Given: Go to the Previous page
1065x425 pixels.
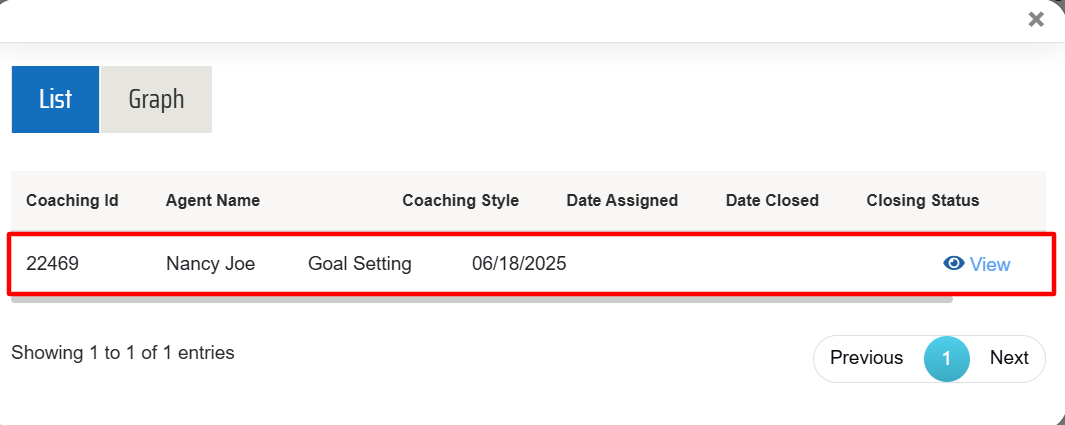Looking at the screenshot, I should click(x=866, y=358).
